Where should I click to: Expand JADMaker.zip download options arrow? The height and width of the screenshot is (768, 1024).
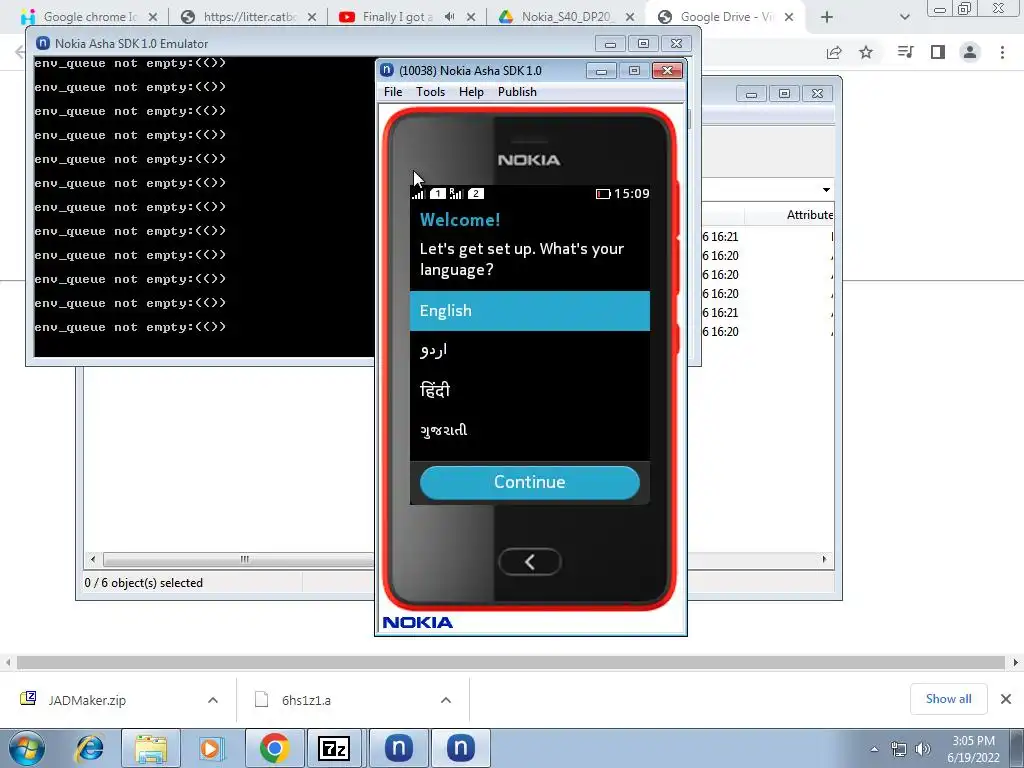pyautogui.click(x=213, y=700)
